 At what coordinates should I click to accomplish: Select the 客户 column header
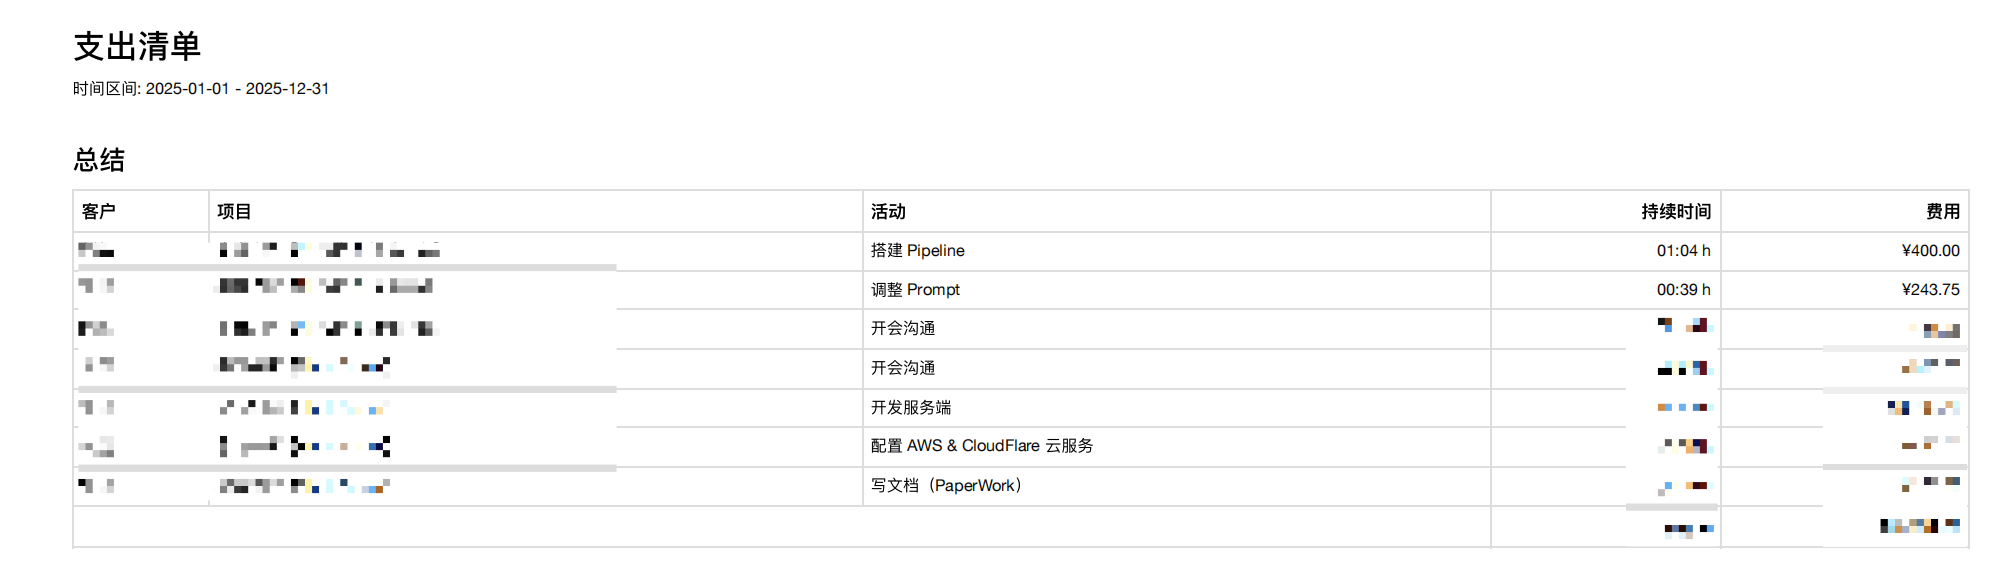click(x=99, y=211)
